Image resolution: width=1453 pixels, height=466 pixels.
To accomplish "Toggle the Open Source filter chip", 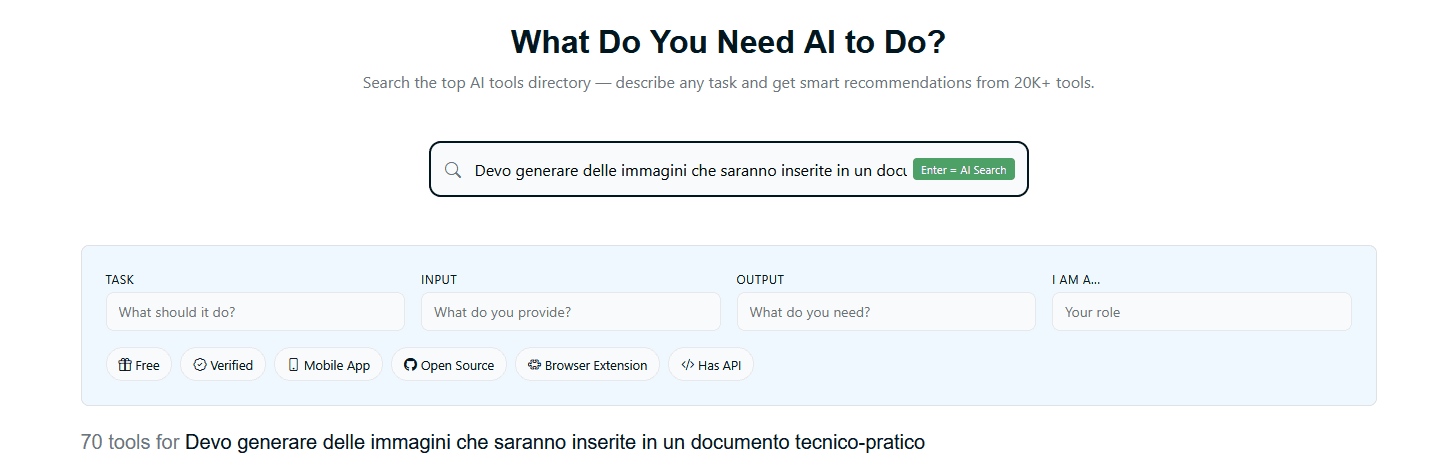I will [449, 365].
